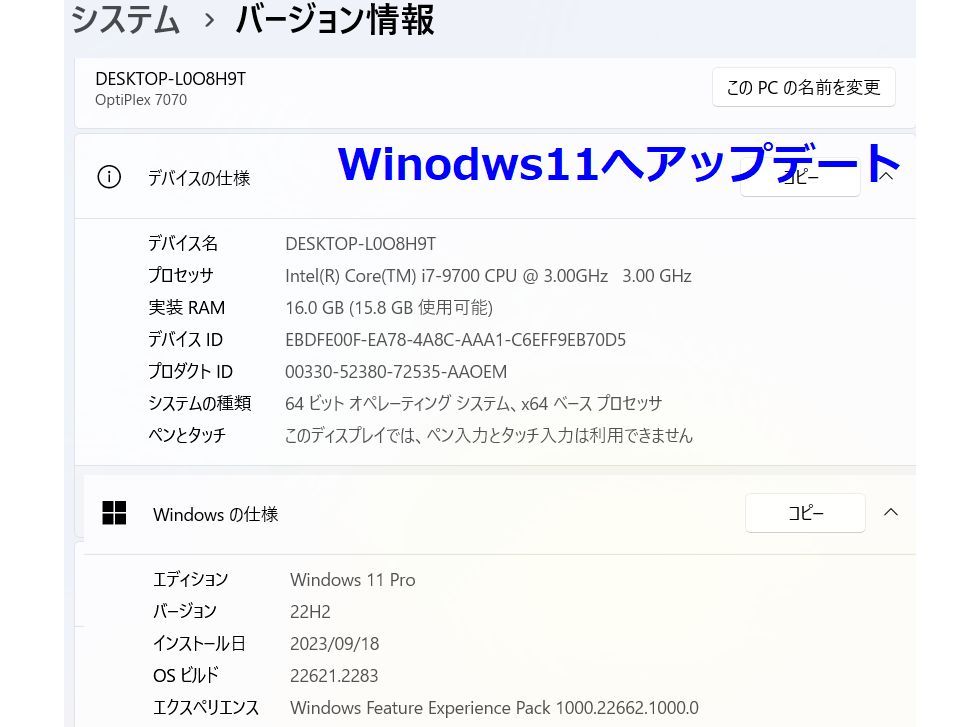Click the OS ビルド value 22621.2283
The image size is (980, 727).
tap(334, 676)
